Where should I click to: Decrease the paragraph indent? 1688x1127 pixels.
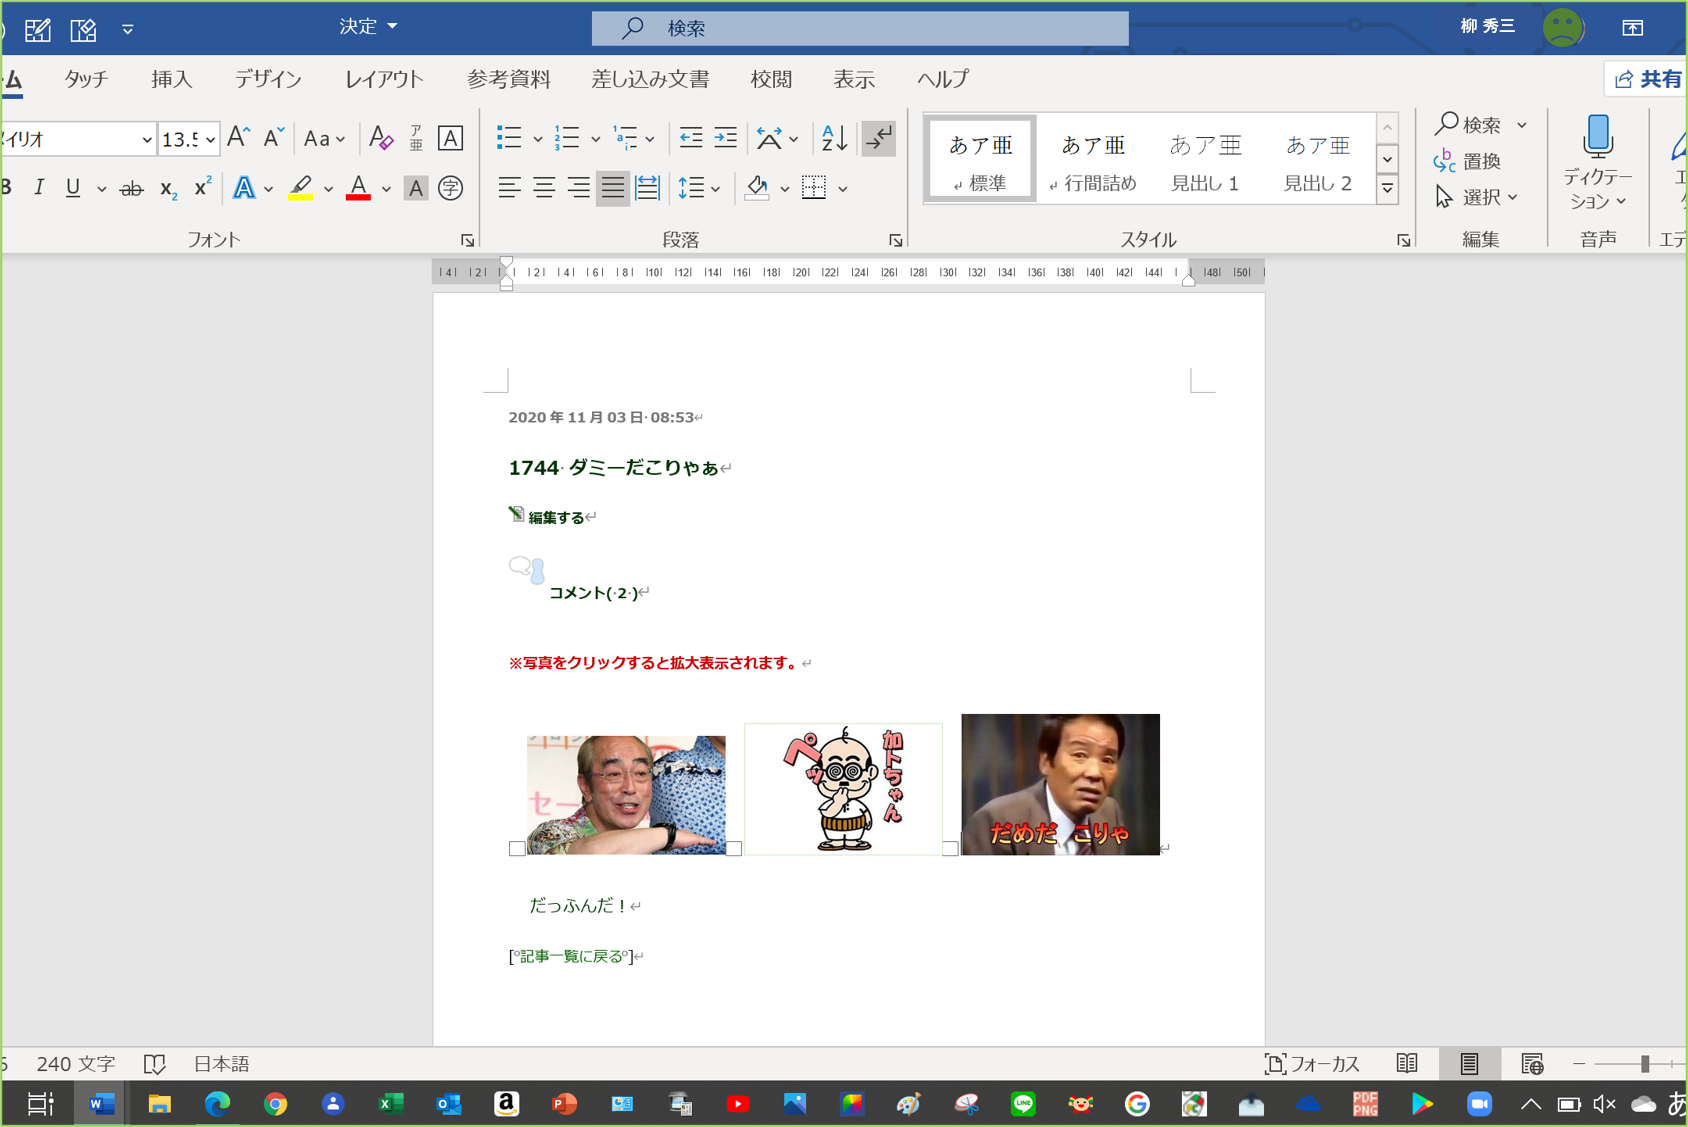click(x=690, y=138)
